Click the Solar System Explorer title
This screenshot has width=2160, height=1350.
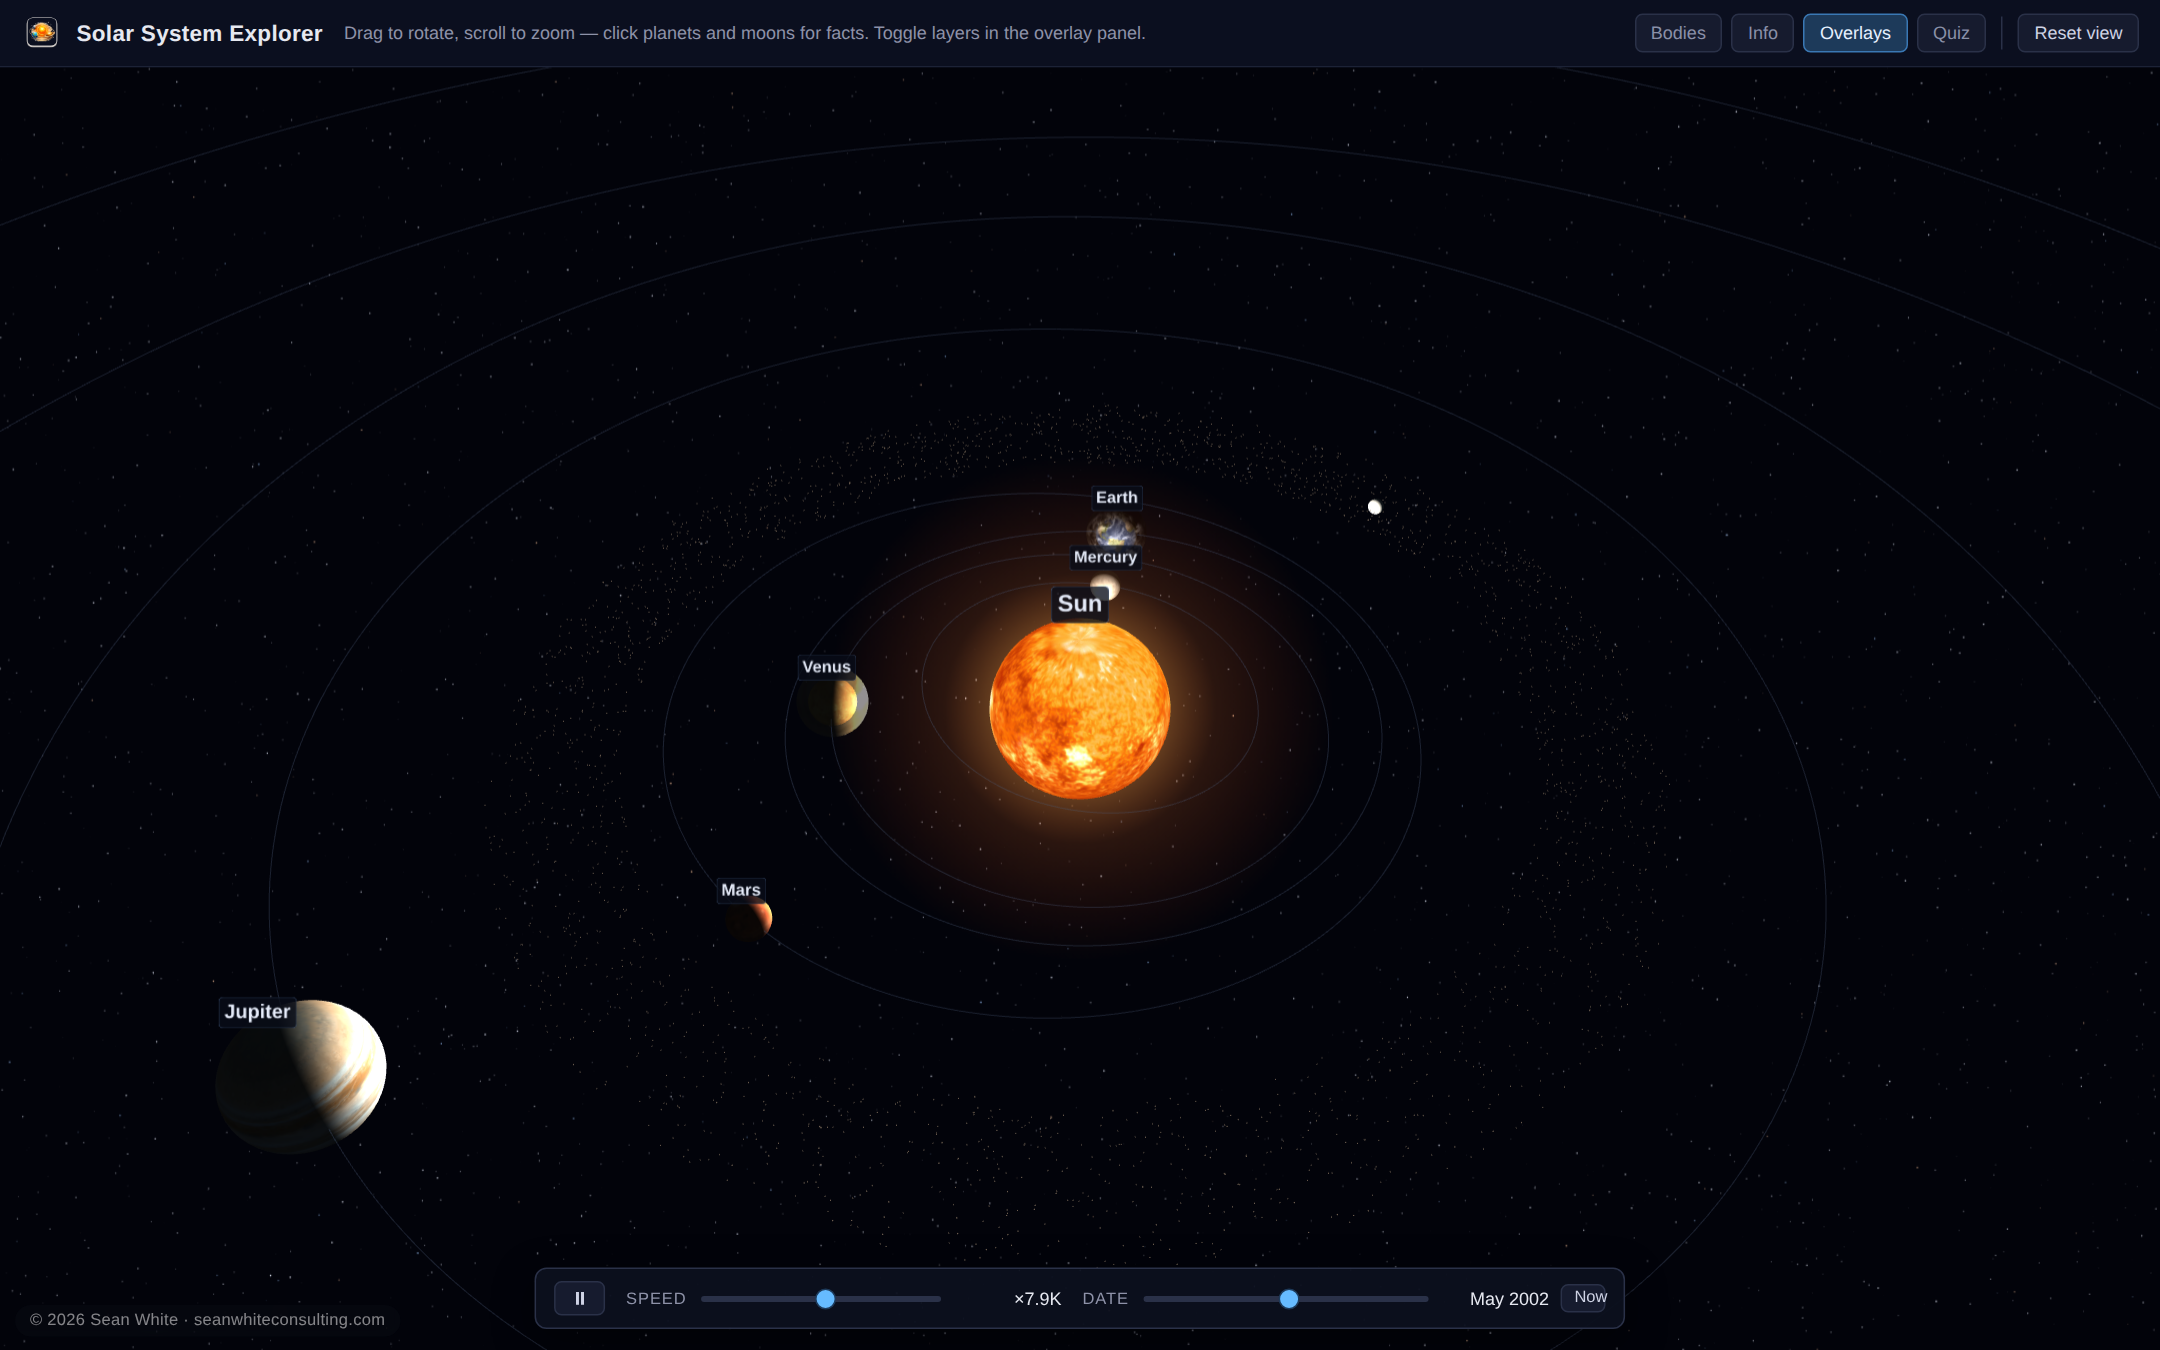[x=199, y=33]
